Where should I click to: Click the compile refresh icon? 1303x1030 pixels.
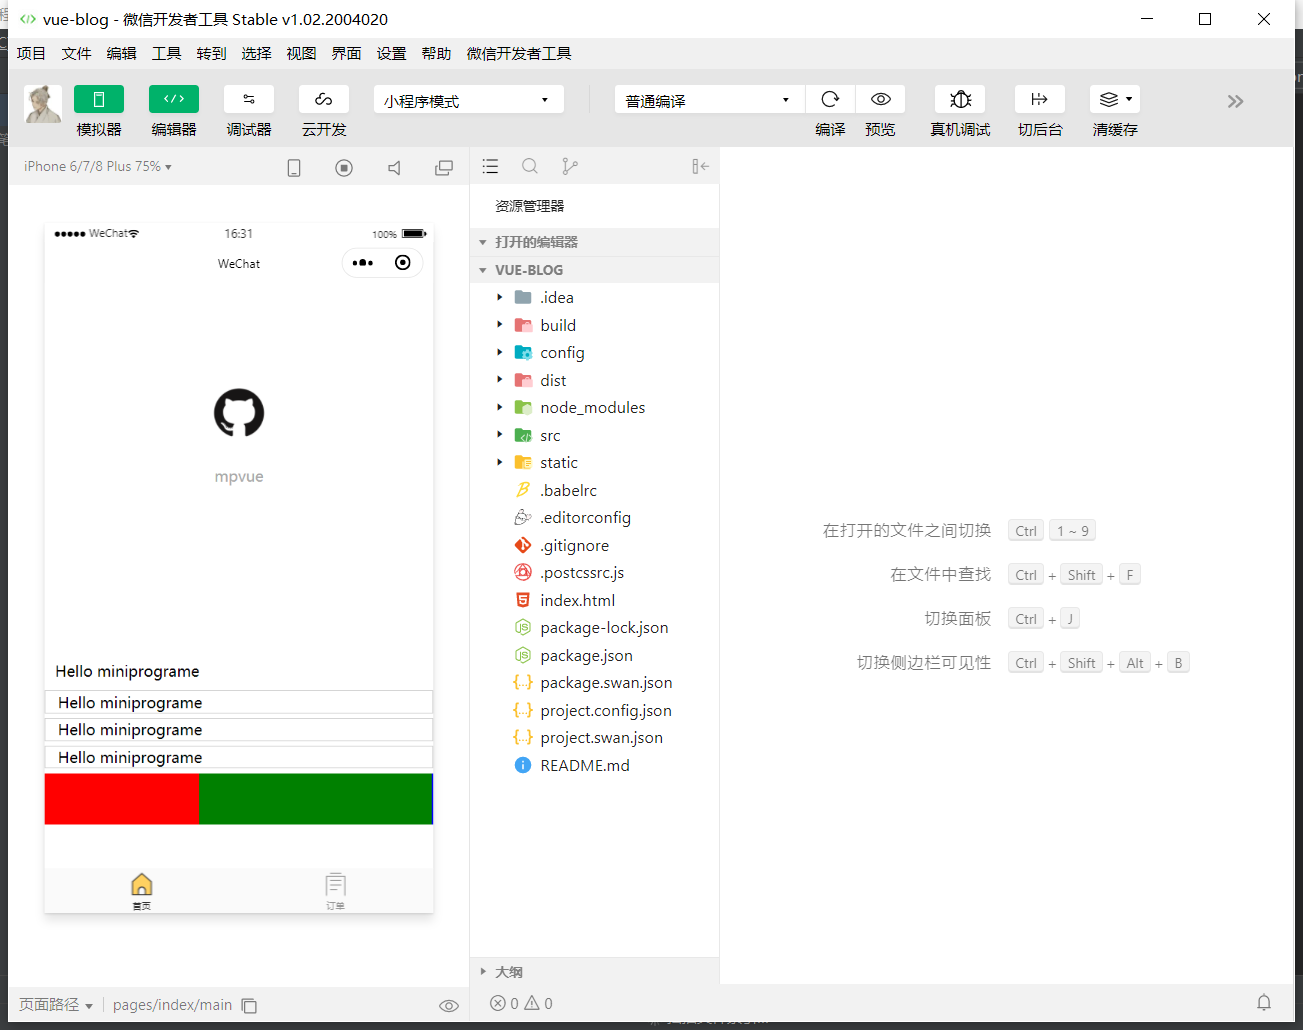click(x=830, y=99)
